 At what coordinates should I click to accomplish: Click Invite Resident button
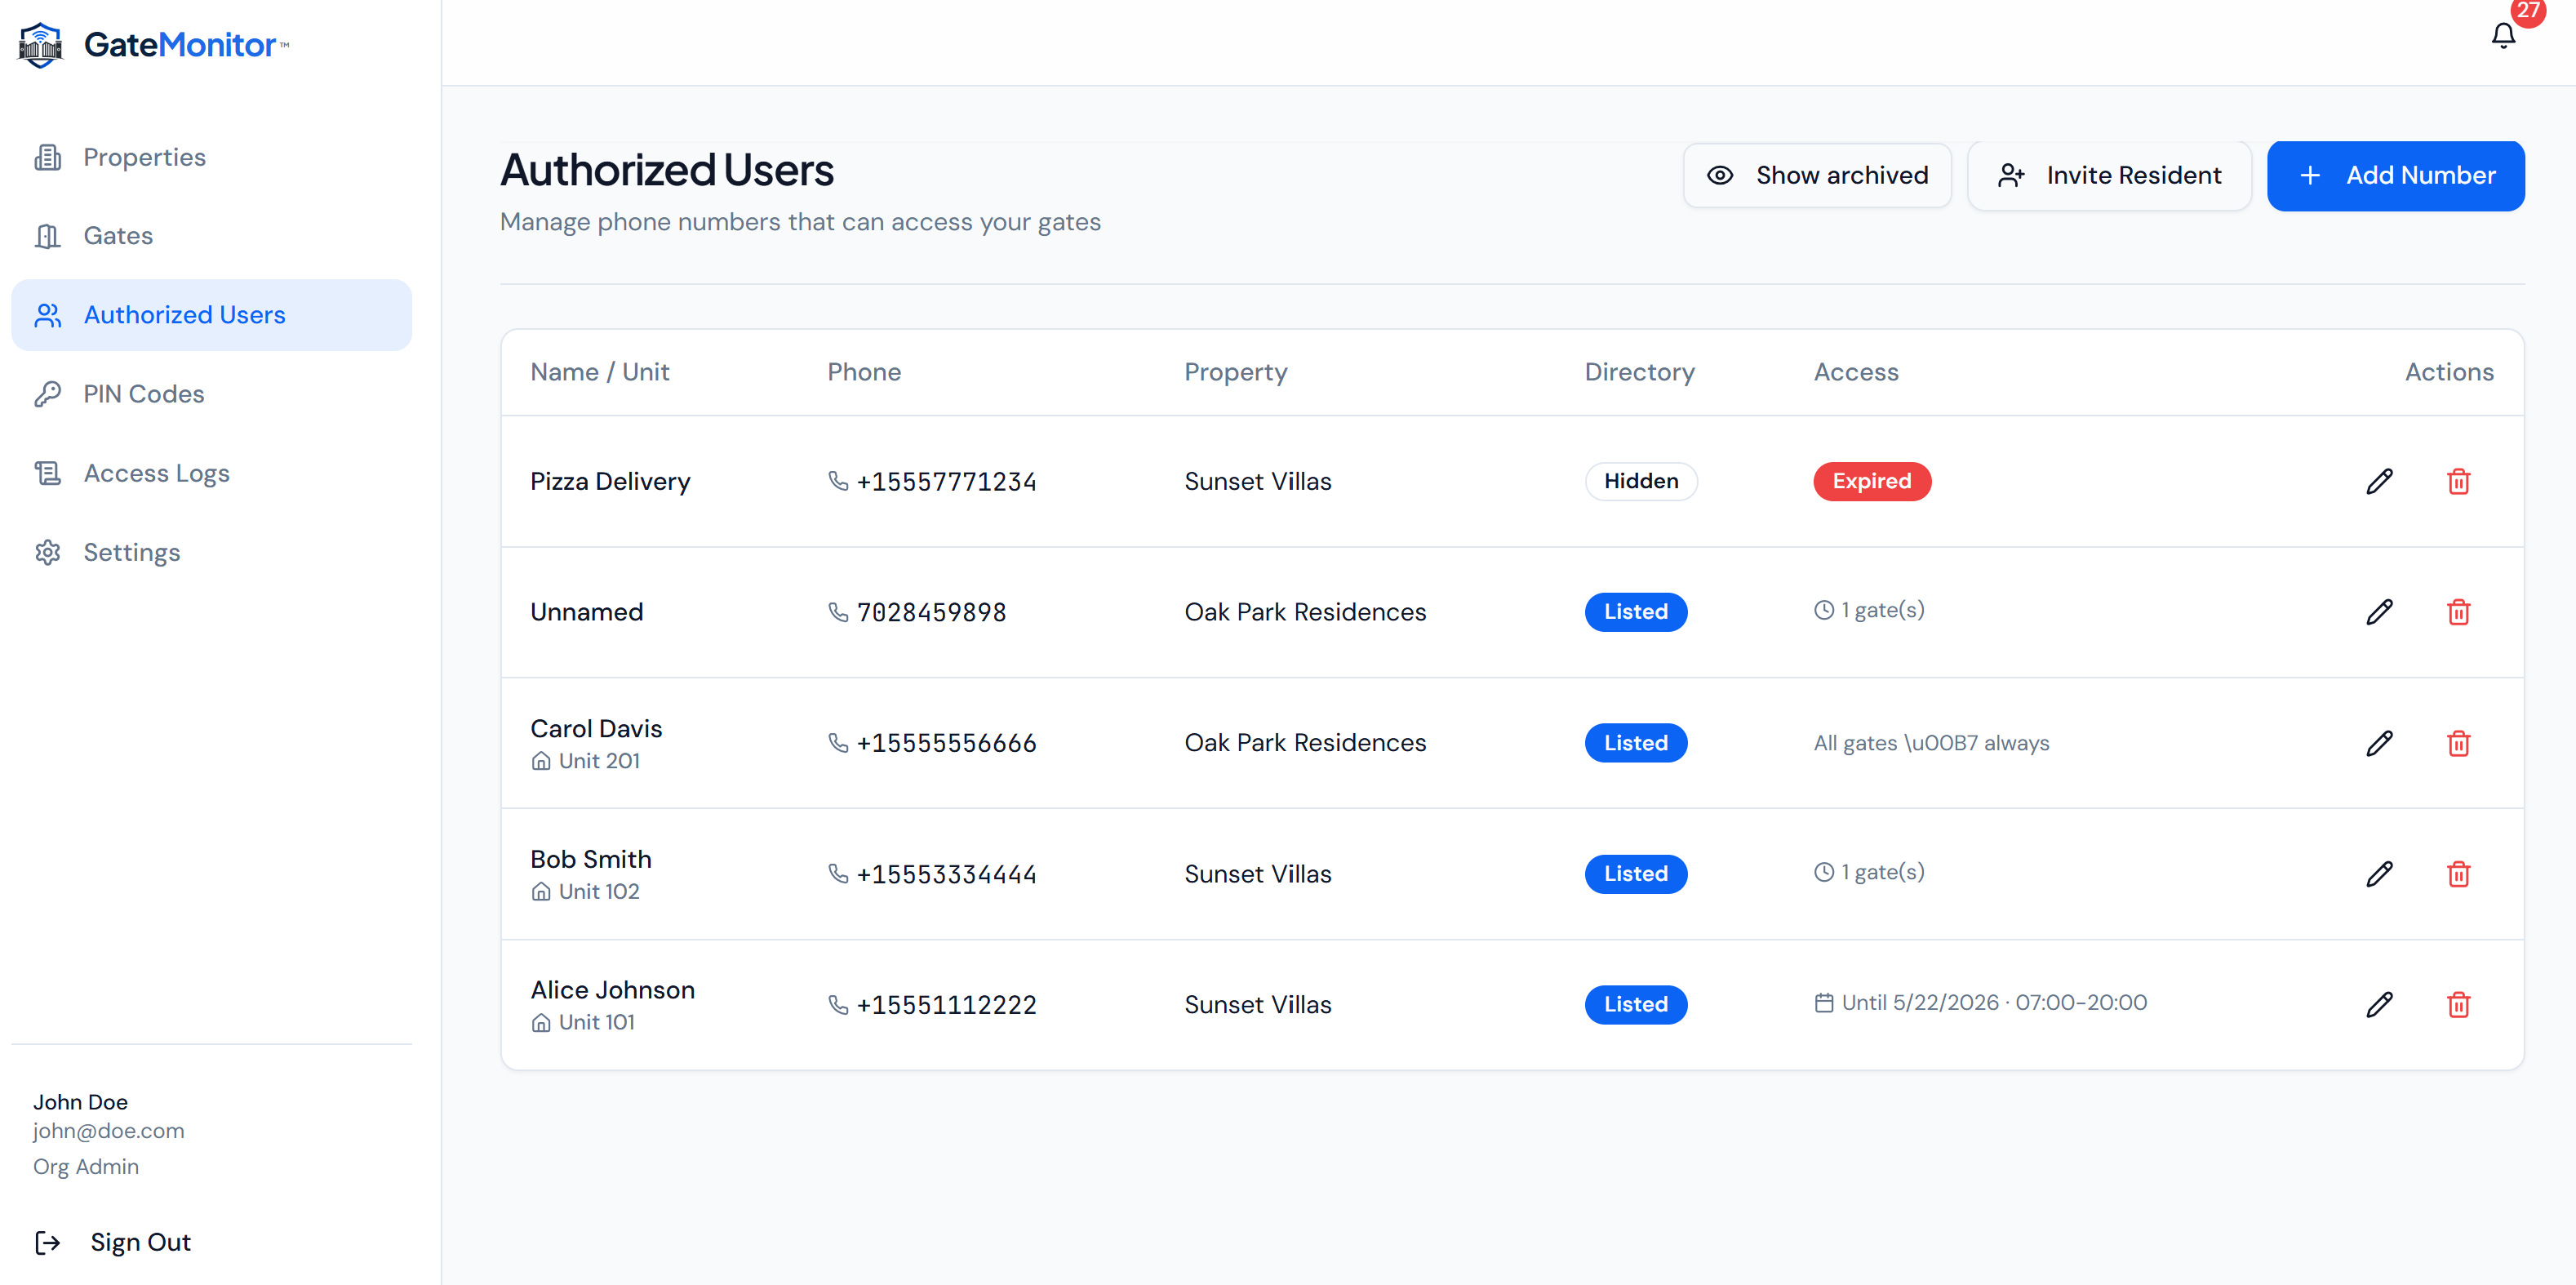(x=2109, y=176)
